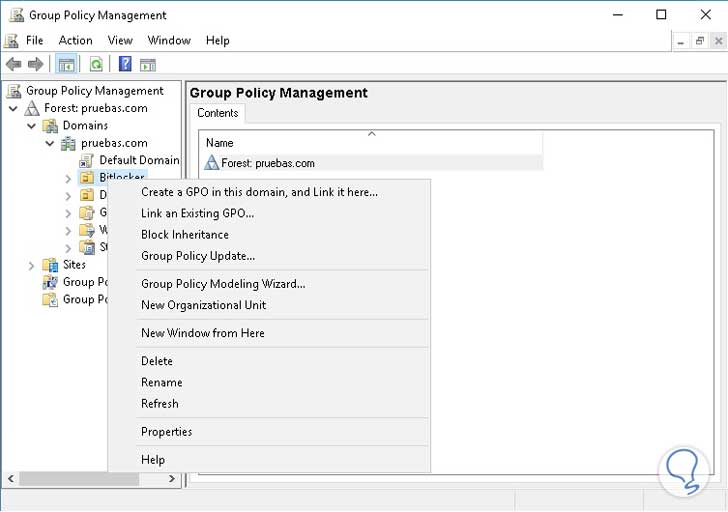Screen dimensions: 728x512
Task: Collapse the Domains tree node
Action: 31,126
